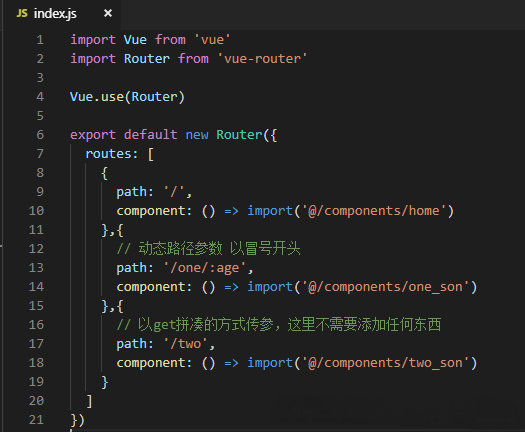Image resolution: width=525 pixels, height=432 pixels.
Task: Click line number 21 in gutter
Action: click(36, 420)
